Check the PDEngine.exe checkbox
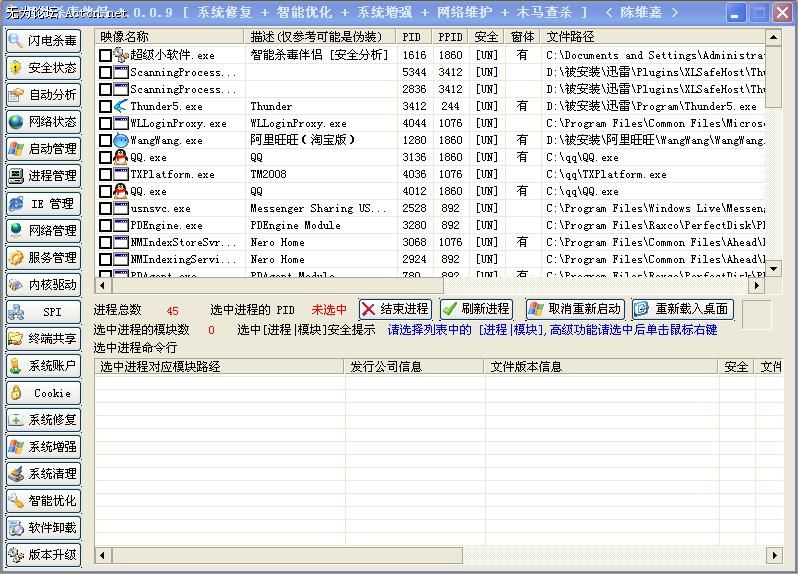 coord(105,225)
